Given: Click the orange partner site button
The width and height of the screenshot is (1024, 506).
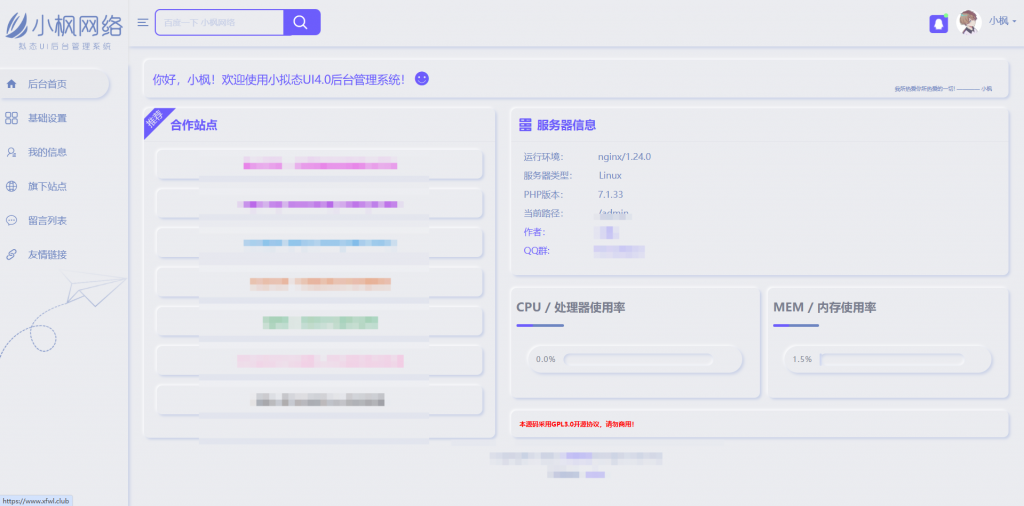Looking at the screenshot, I should pos(319,281).
